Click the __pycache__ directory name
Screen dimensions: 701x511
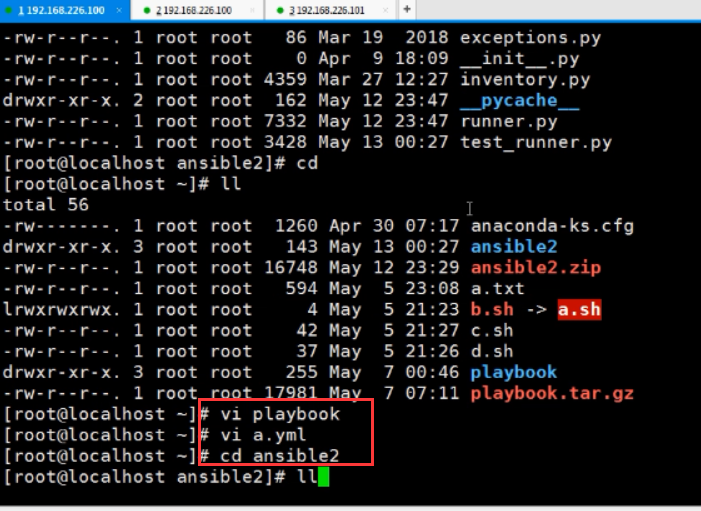tap(520, 101)
